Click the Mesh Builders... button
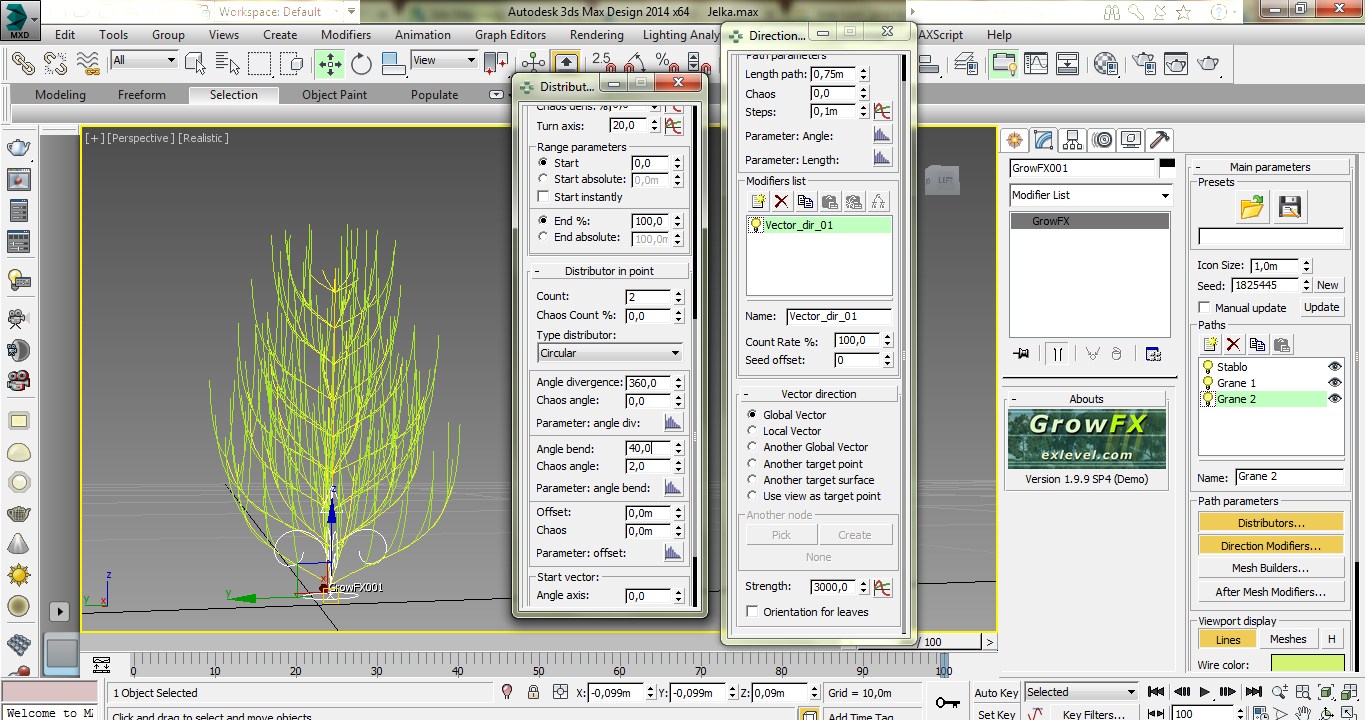Viewport: 1365px width, 720px height. 1271,568
